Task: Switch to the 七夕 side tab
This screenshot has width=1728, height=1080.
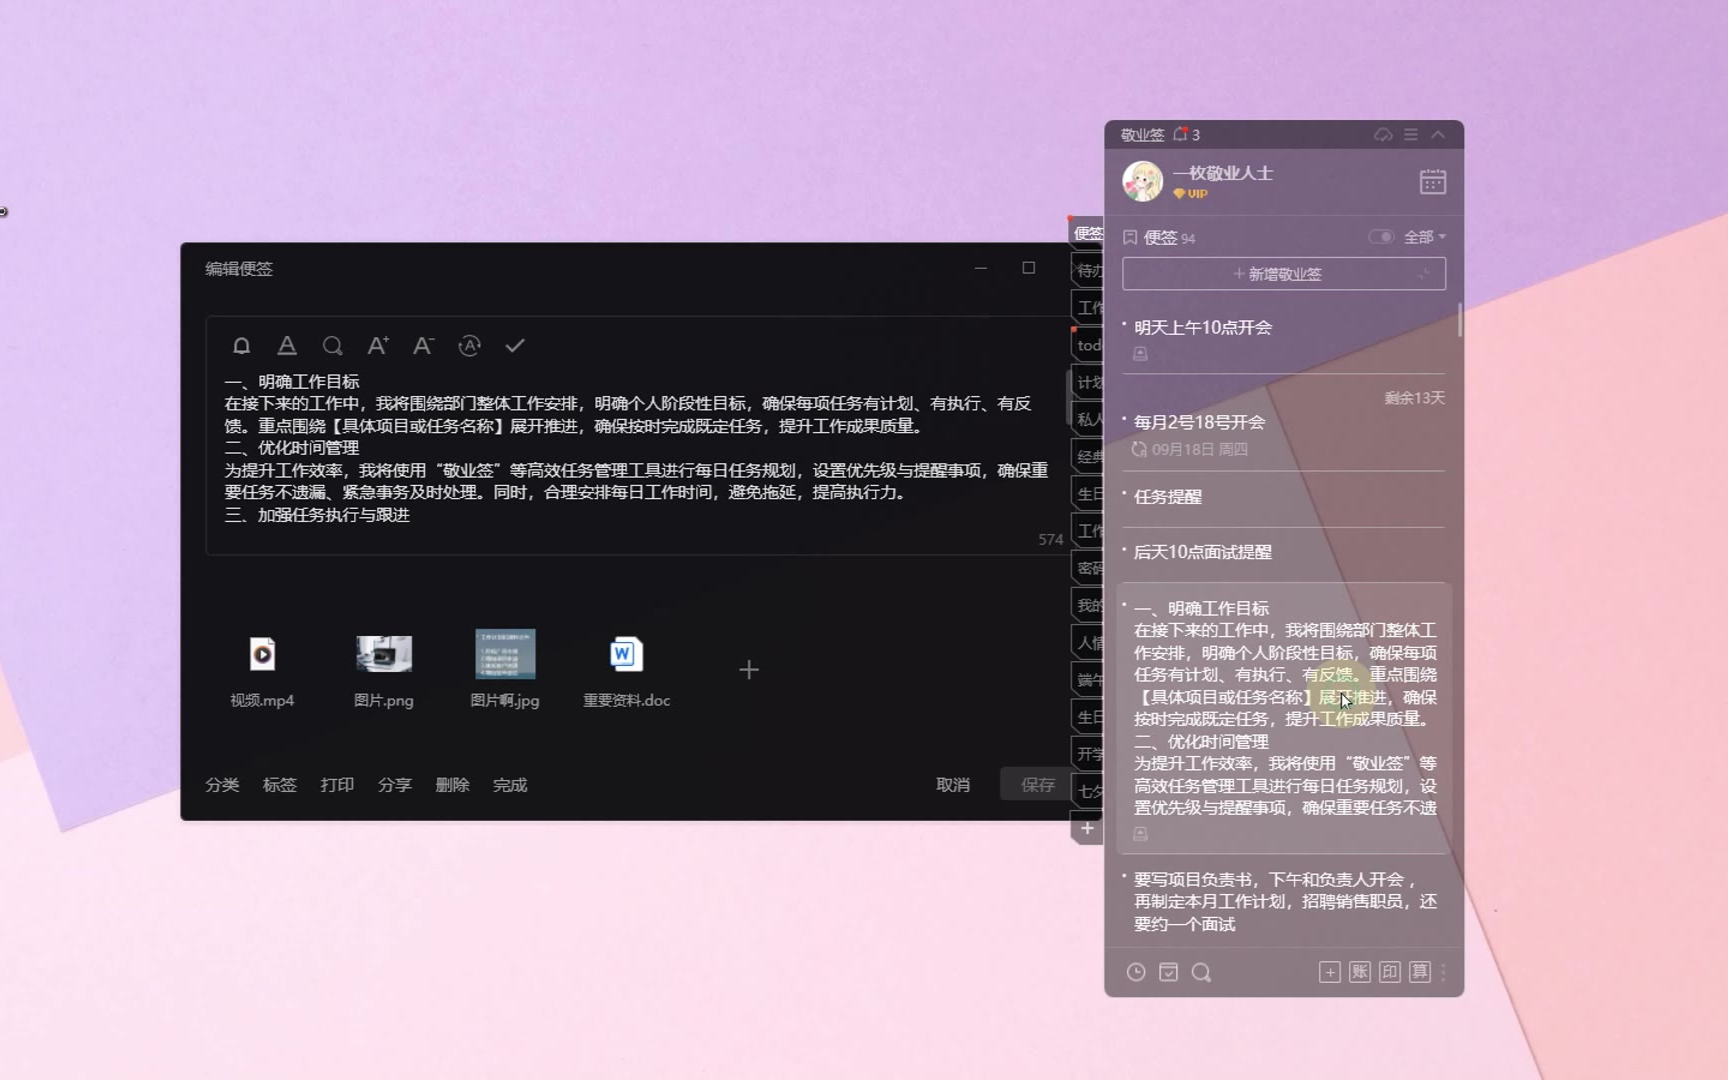Action: click(1087, 791)
